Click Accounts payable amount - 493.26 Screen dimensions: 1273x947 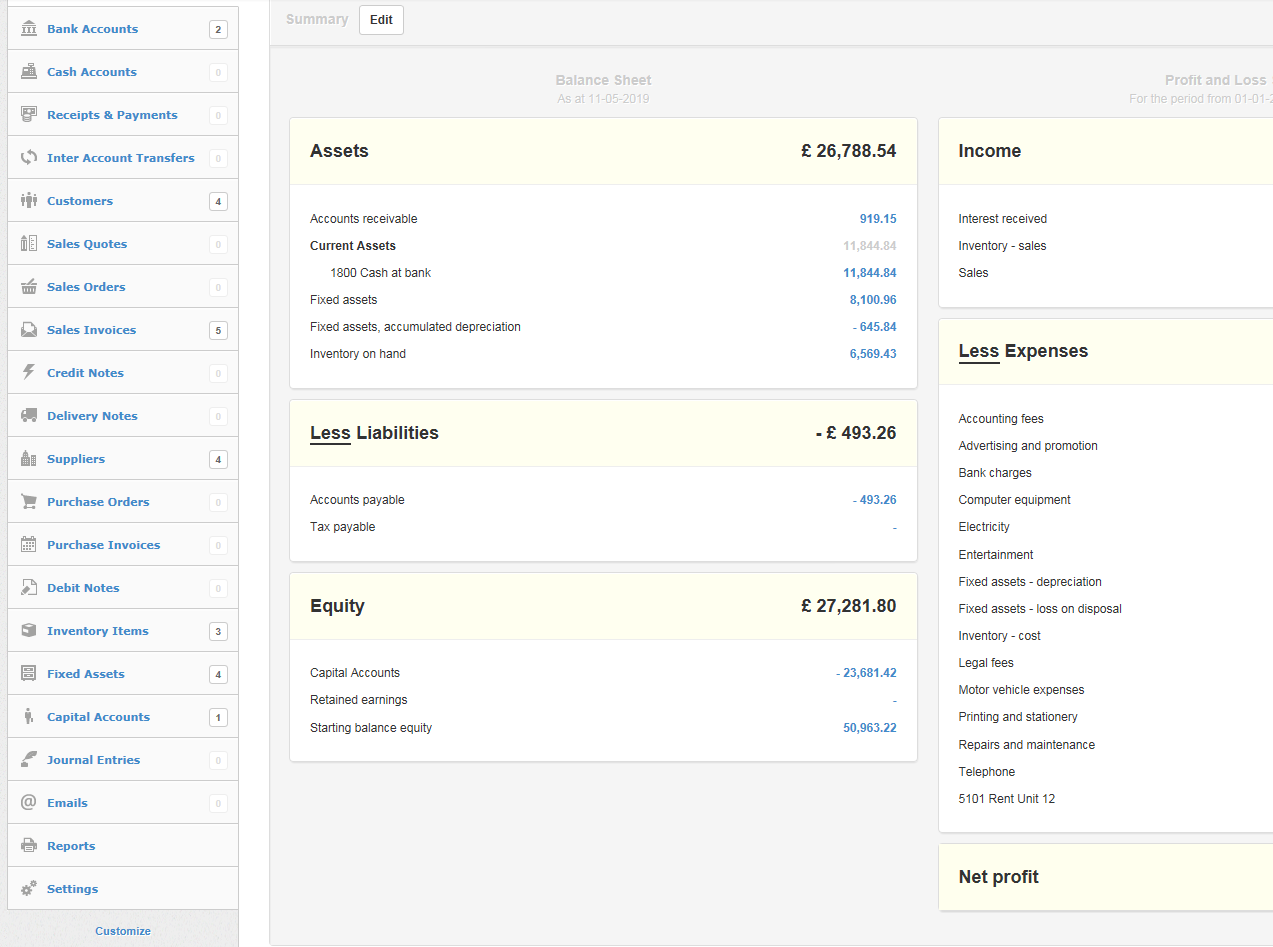(x=875, y=500)
